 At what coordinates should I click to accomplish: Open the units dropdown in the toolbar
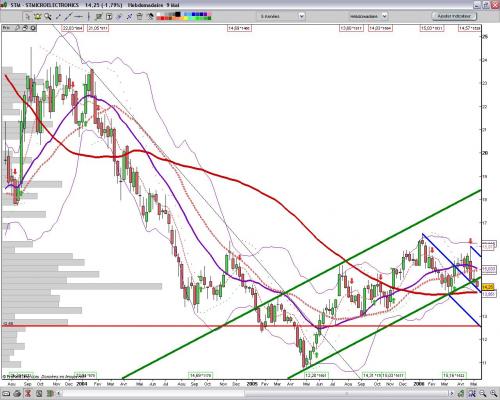click(x=282, y=16)
